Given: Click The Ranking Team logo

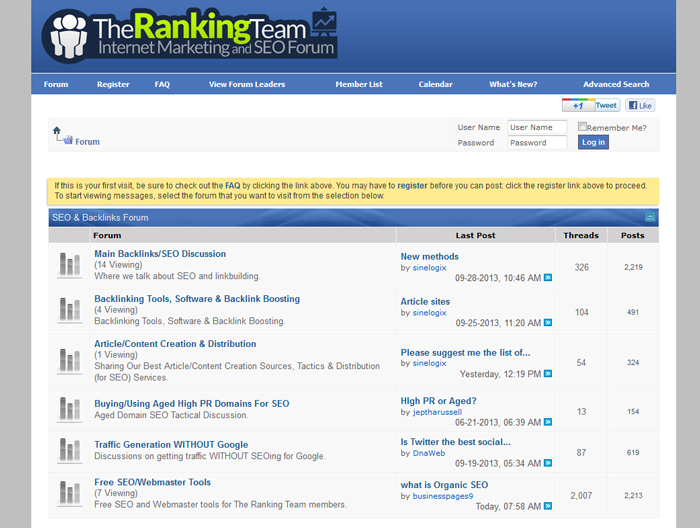Looking at the screenshot, I should point(190,35).
